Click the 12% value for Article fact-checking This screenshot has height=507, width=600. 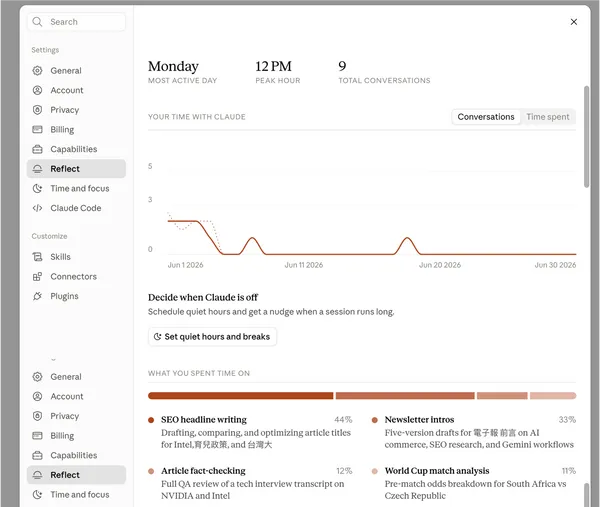coord(344,471)
